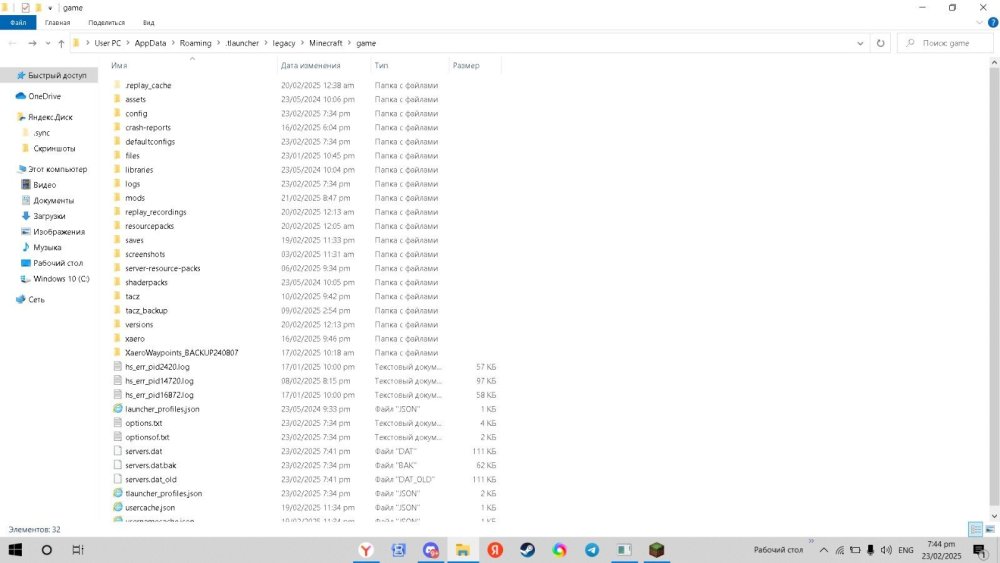Go up one folder level
This screenshot has height=563, width=1000.
pyautogui.click(x=61, y=43)
